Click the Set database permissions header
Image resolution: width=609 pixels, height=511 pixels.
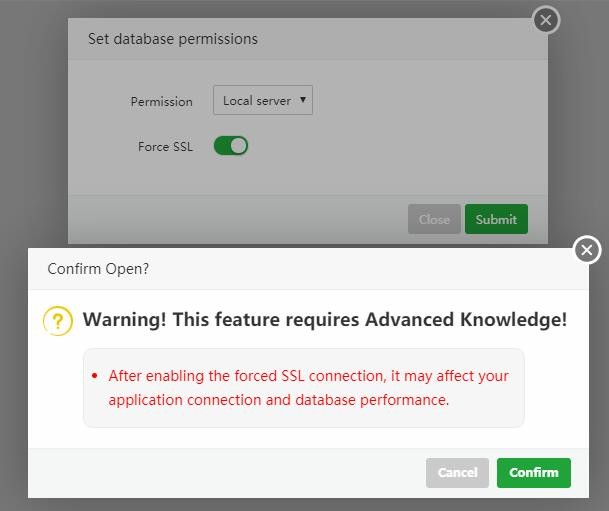pyautogui.click(x=173, y=39)
